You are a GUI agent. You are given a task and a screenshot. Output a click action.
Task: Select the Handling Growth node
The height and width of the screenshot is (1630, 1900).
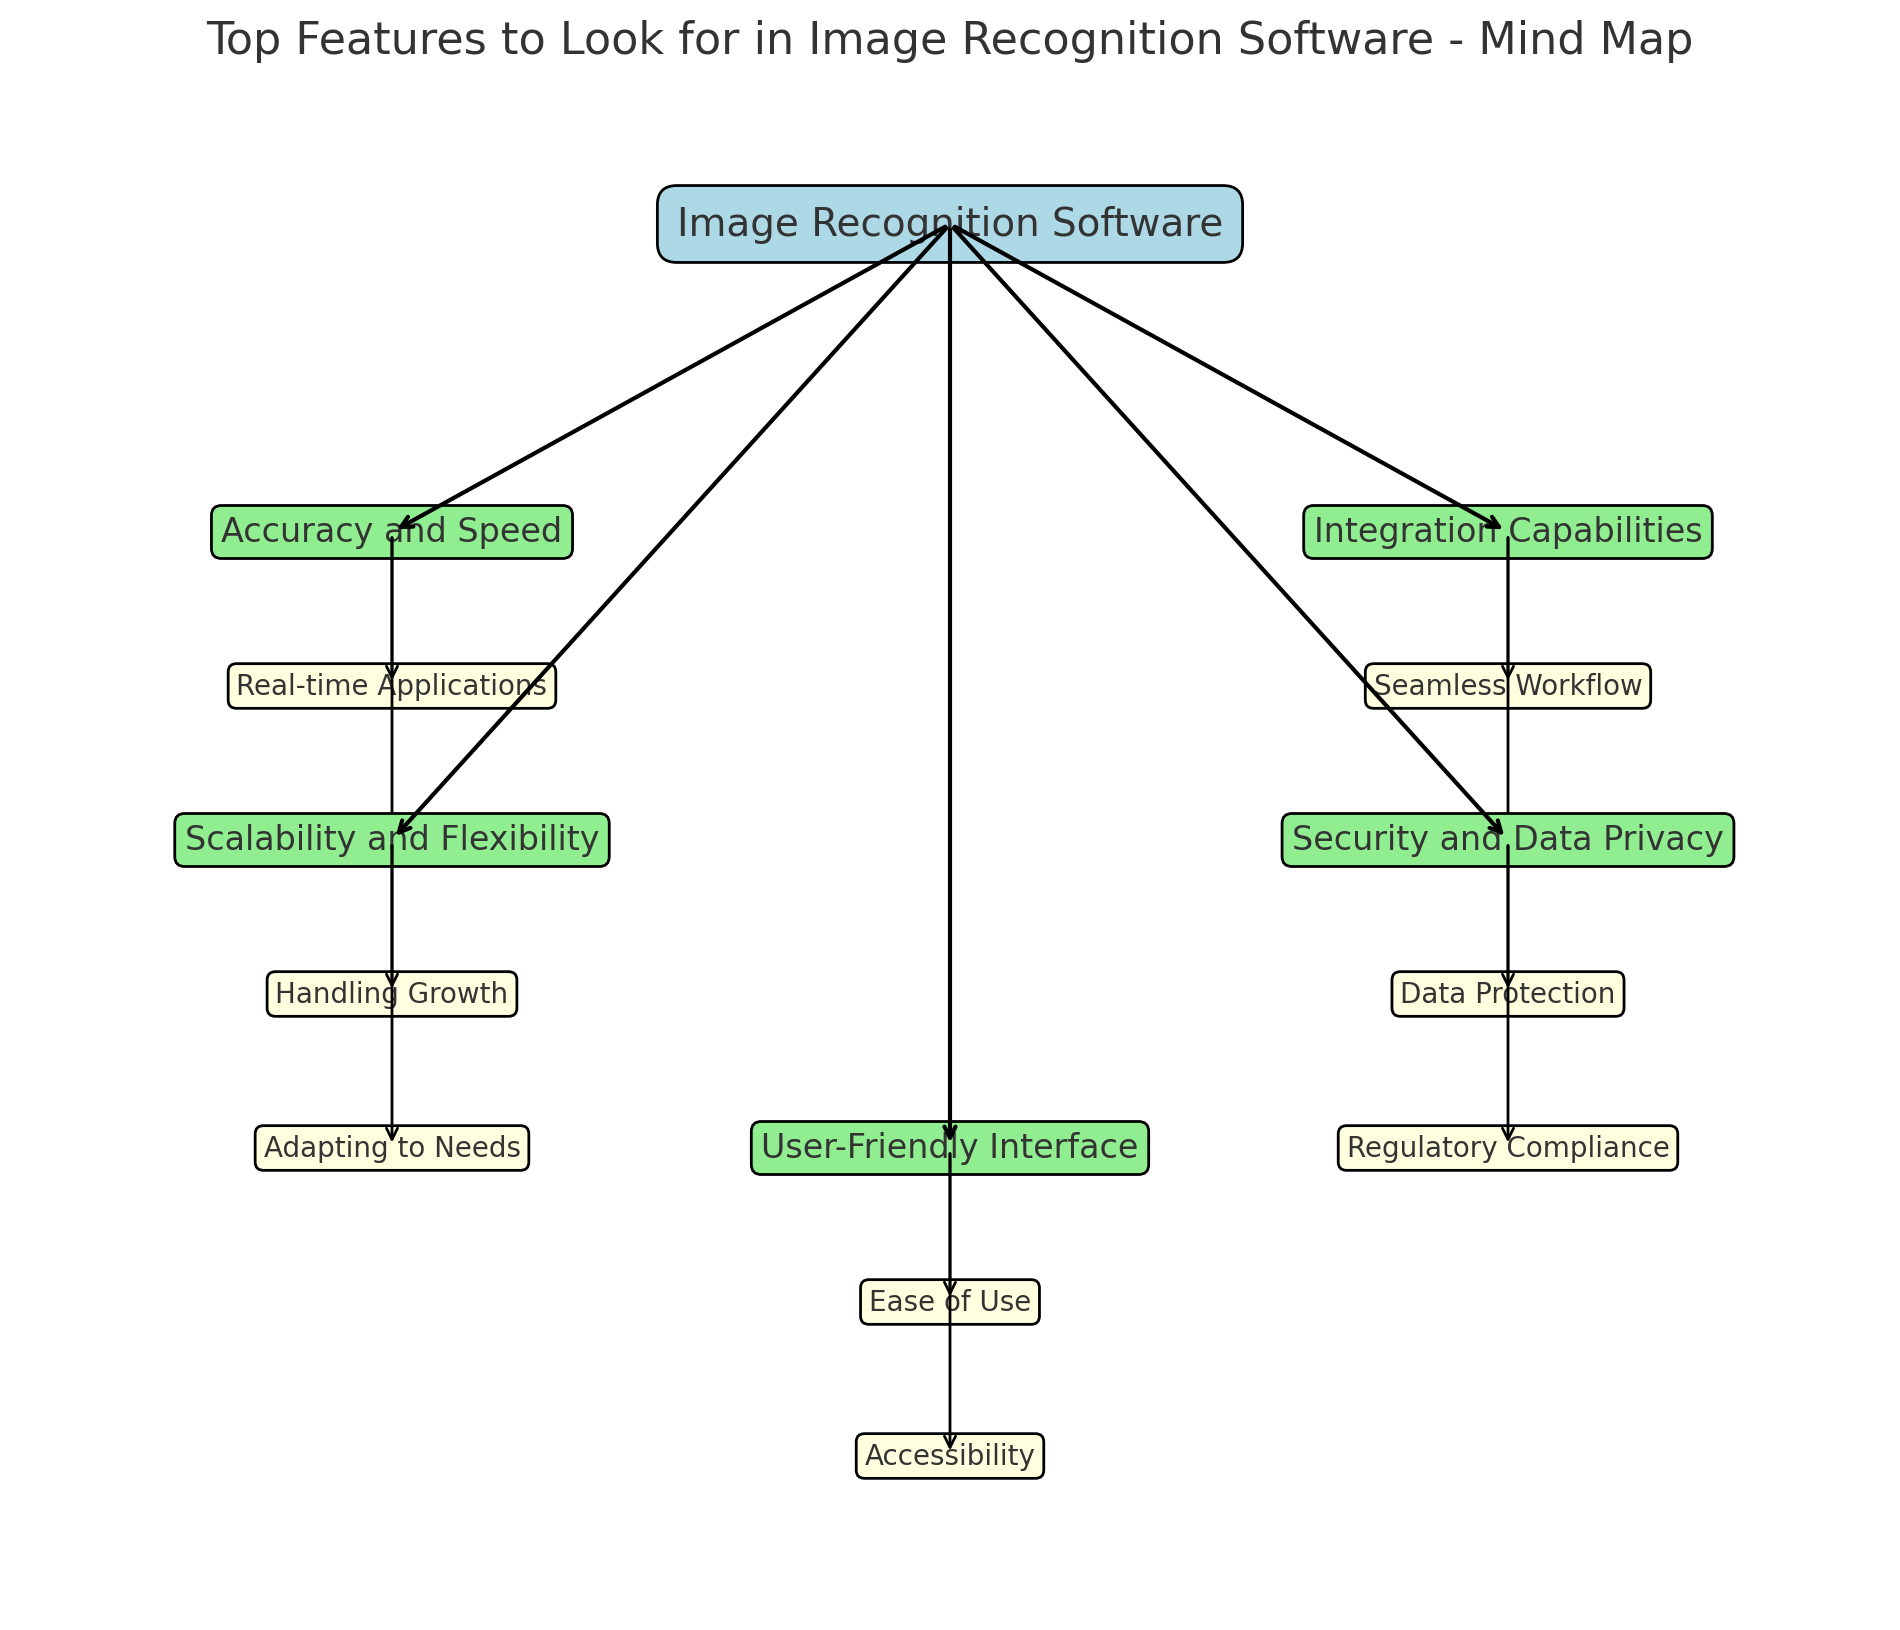point(392,993)
